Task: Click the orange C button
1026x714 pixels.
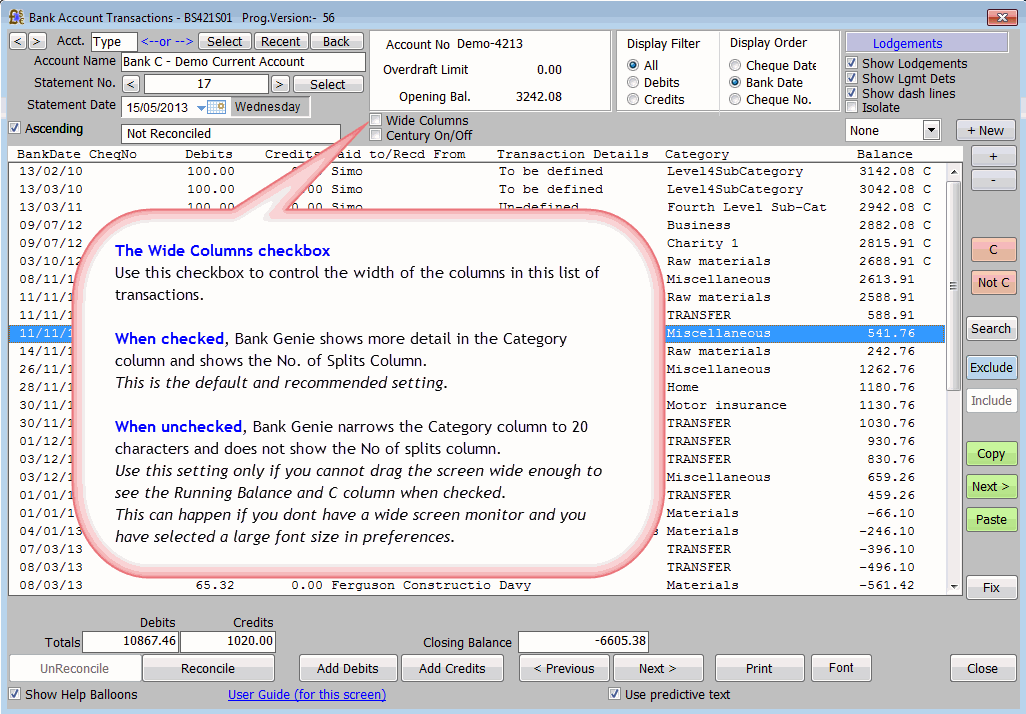Action: click(x=993, y=249)
